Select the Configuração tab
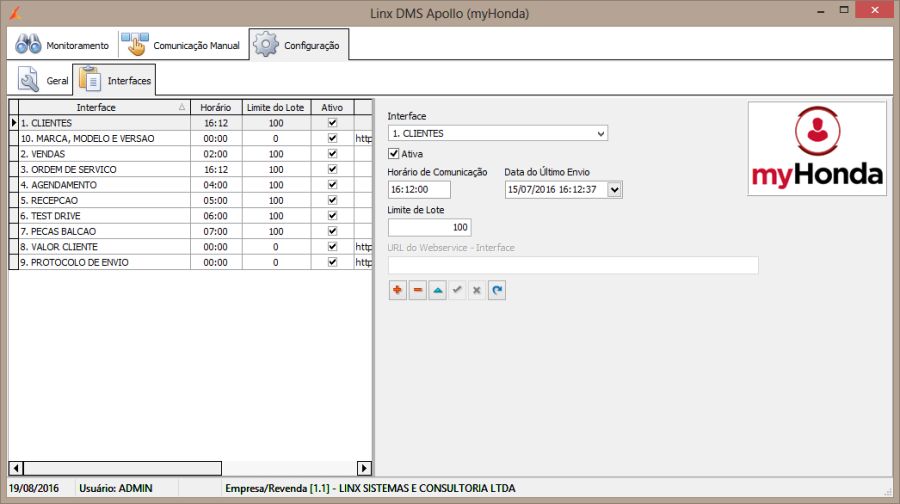Image resolution: width=900 pixels, height=504 pixels. click(298, 45)
